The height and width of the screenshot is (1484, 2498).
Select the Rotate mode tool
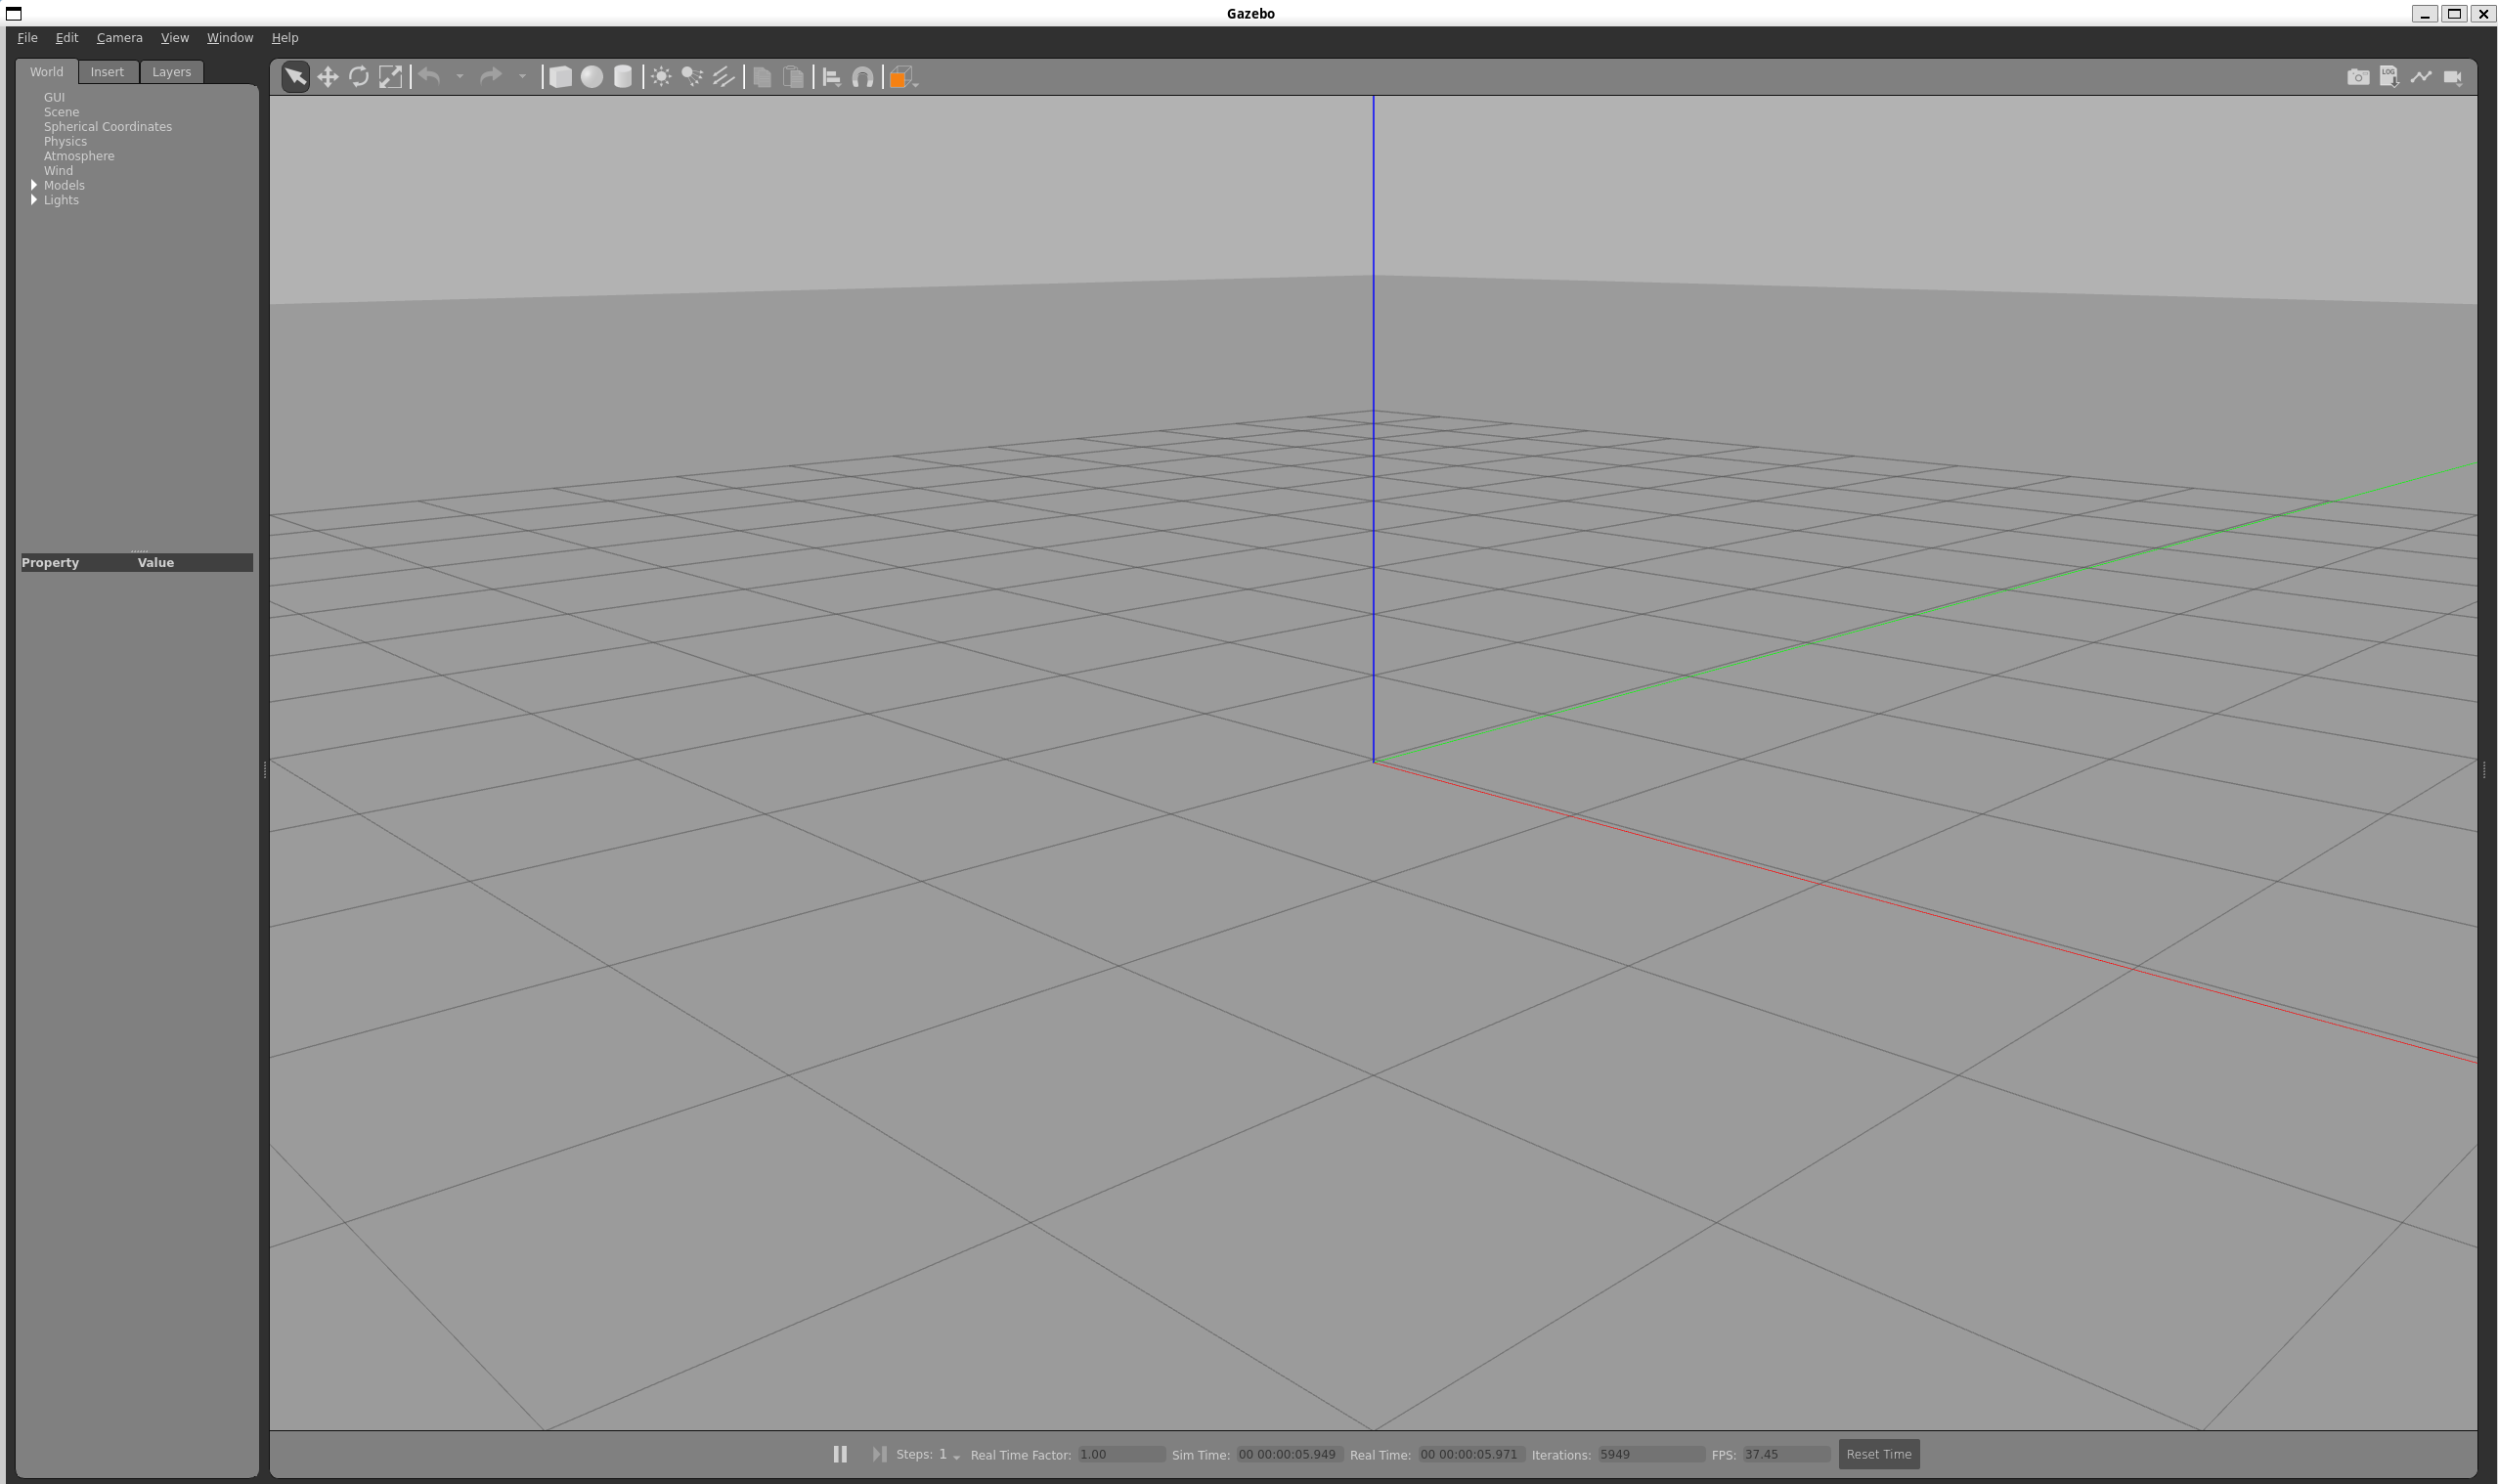358,77
